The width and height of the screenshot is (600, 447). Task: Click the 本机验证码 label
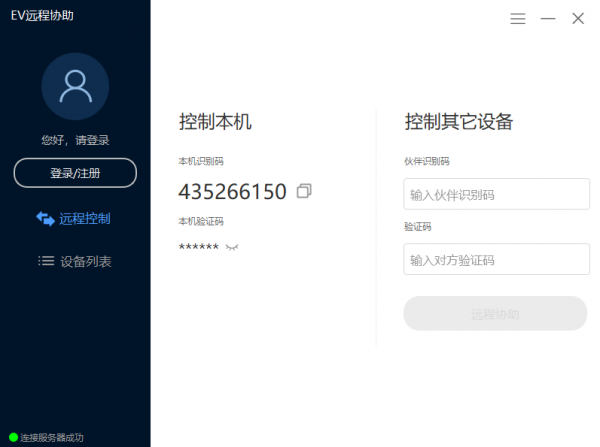[201, 221]
